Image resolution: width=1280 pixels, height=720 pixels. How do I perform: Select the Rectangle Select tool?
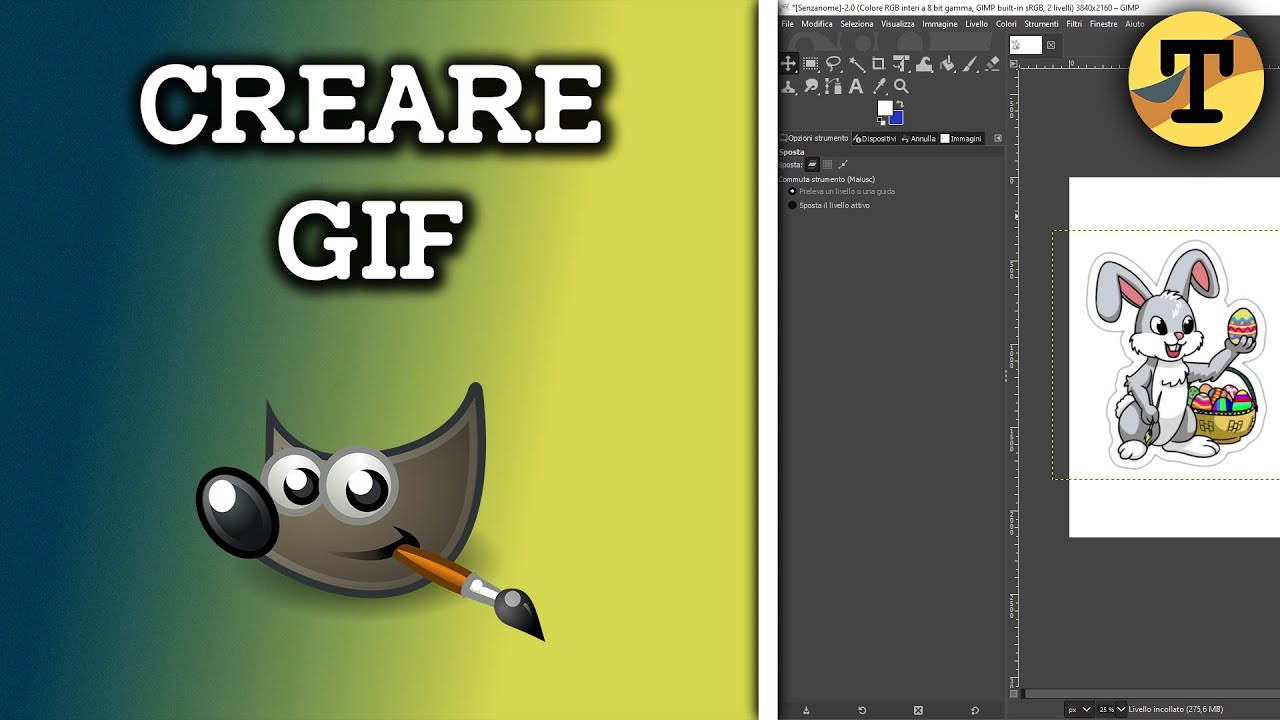point(811,64)
